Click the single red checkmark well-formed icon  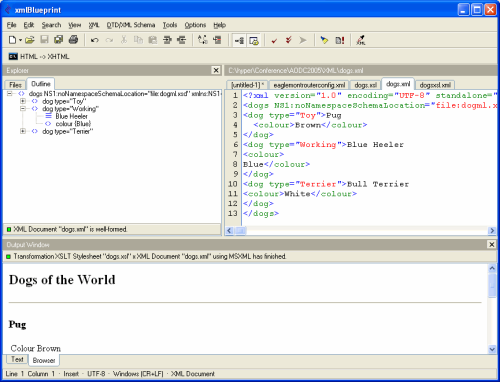point(274,41)
